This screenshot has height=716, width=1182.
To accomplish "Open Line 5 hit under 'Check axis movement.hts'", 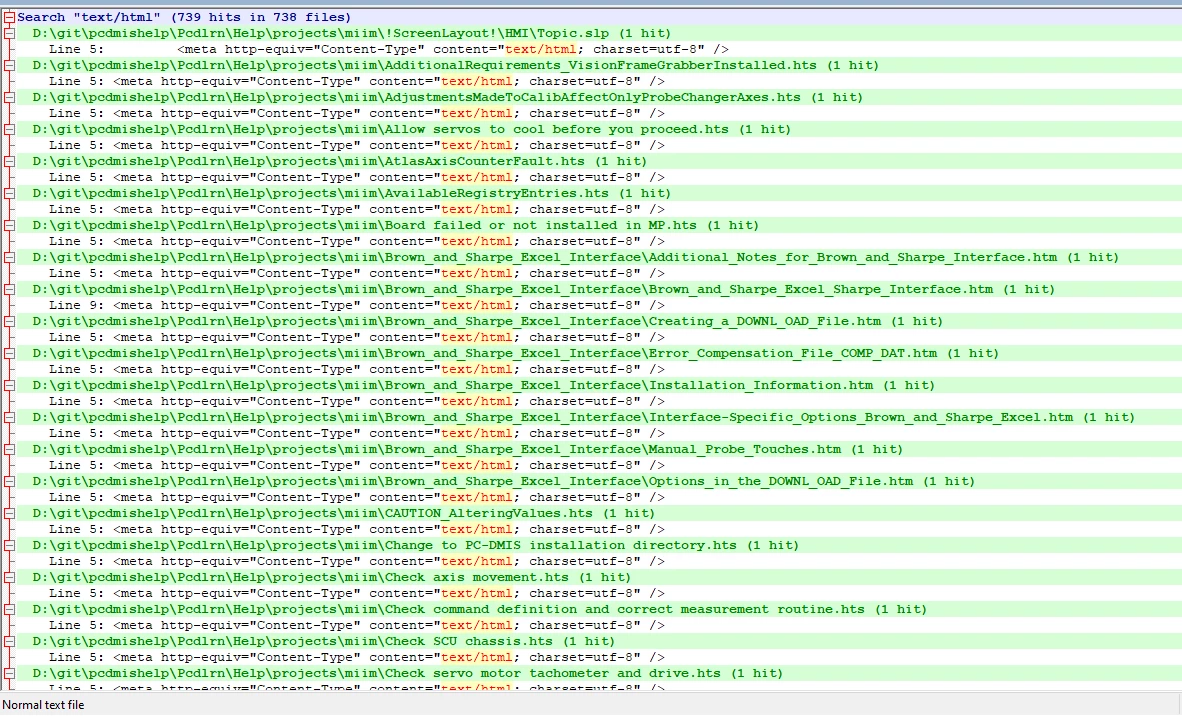I will tap(357, 594).
